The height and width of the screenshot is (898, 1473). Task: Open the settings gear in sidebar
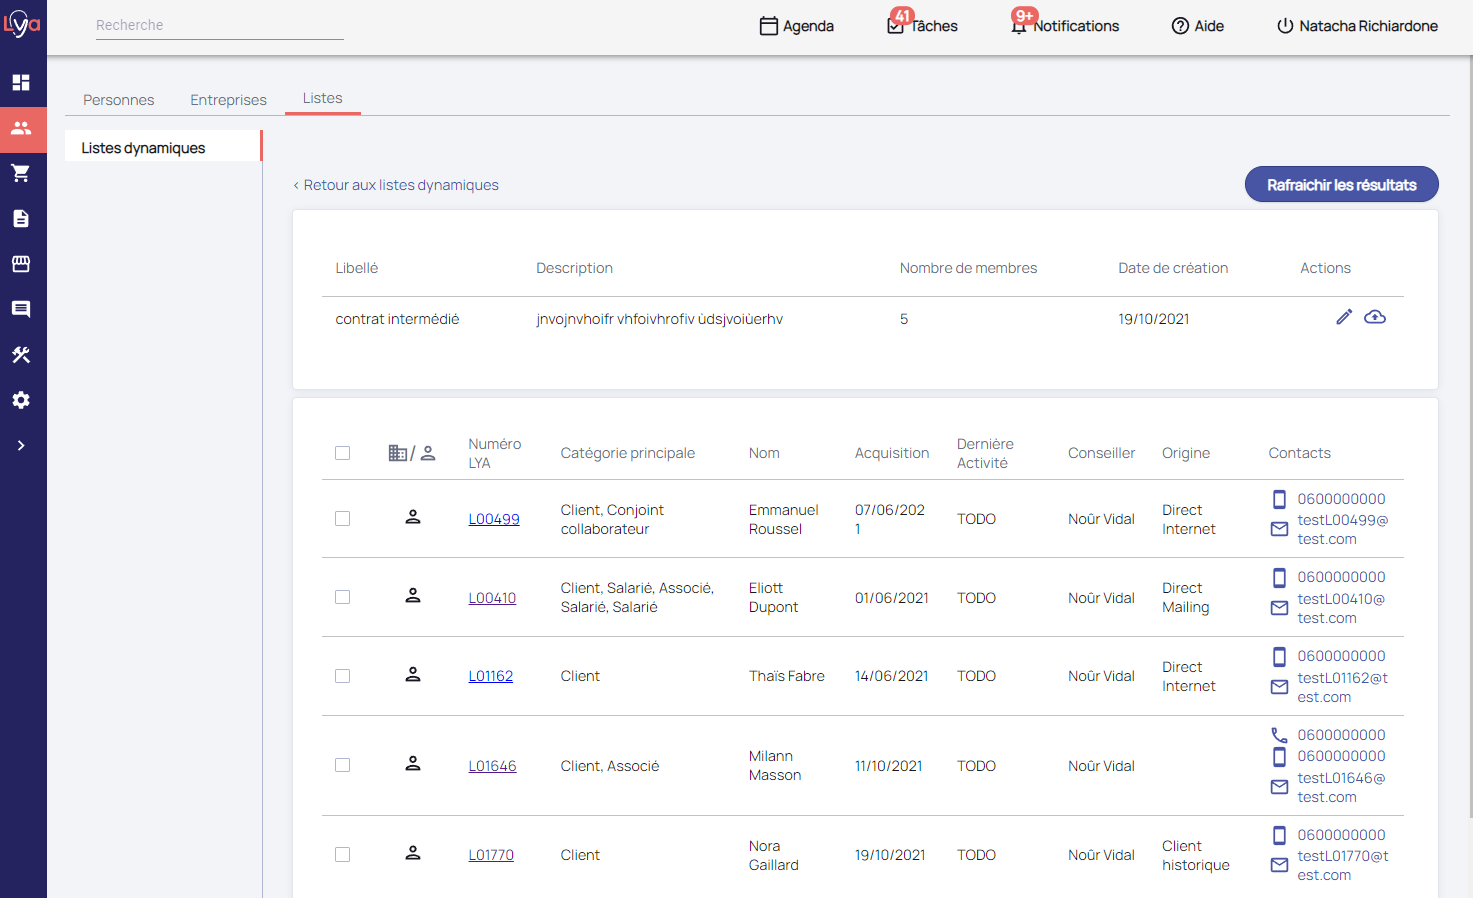click(x=21, y=400)
